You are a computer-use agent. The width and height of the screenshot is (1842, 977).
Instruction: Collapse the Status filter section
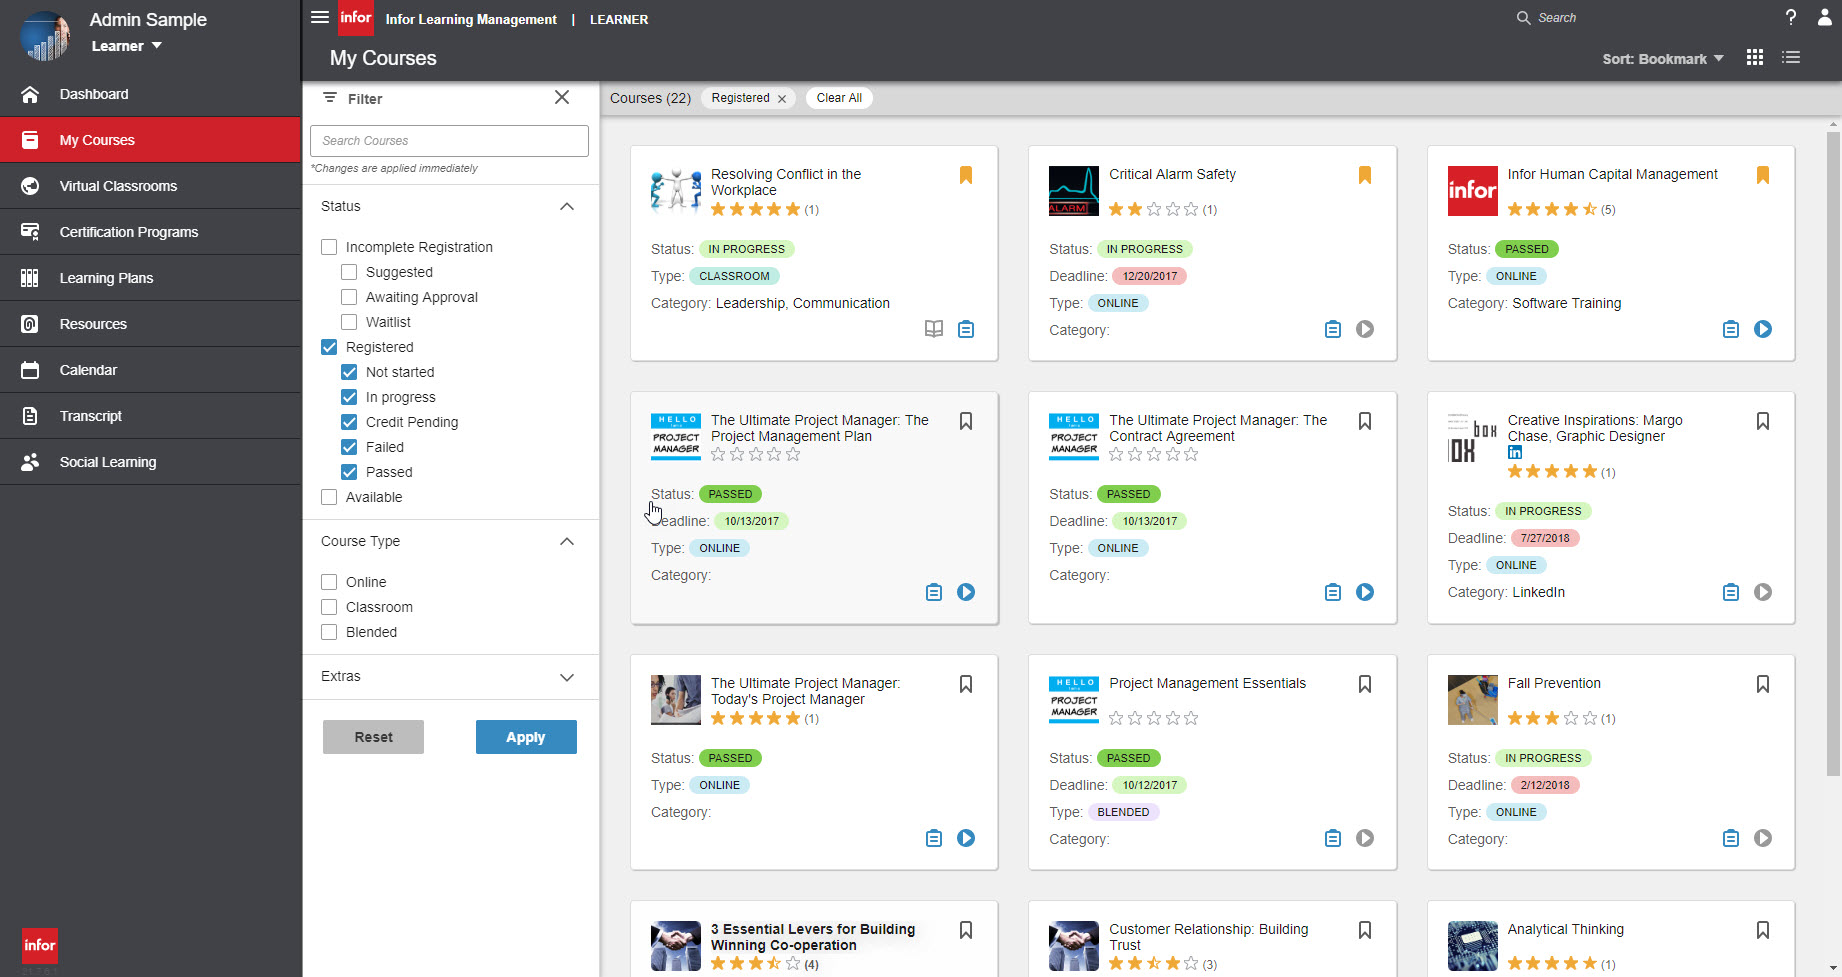567,206
